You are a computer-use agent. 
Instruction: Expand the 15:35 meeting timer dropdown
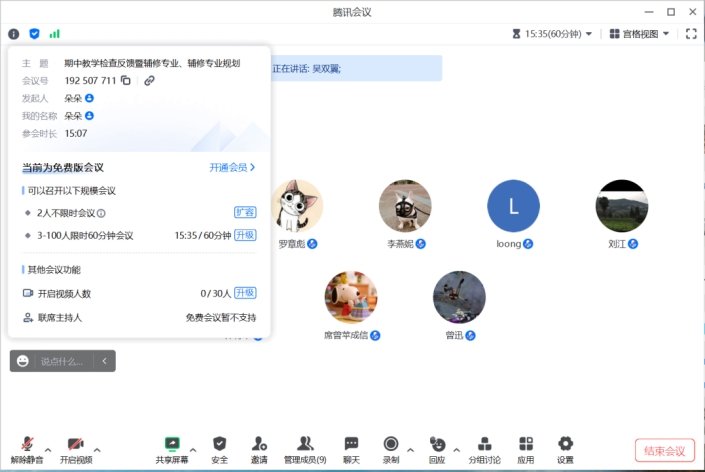(x=588, y=34)
